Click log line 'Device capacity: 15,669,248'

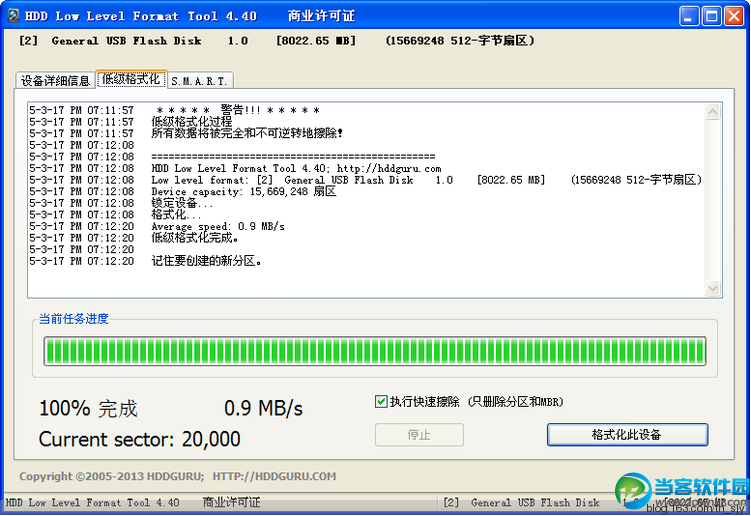(244, 192)
